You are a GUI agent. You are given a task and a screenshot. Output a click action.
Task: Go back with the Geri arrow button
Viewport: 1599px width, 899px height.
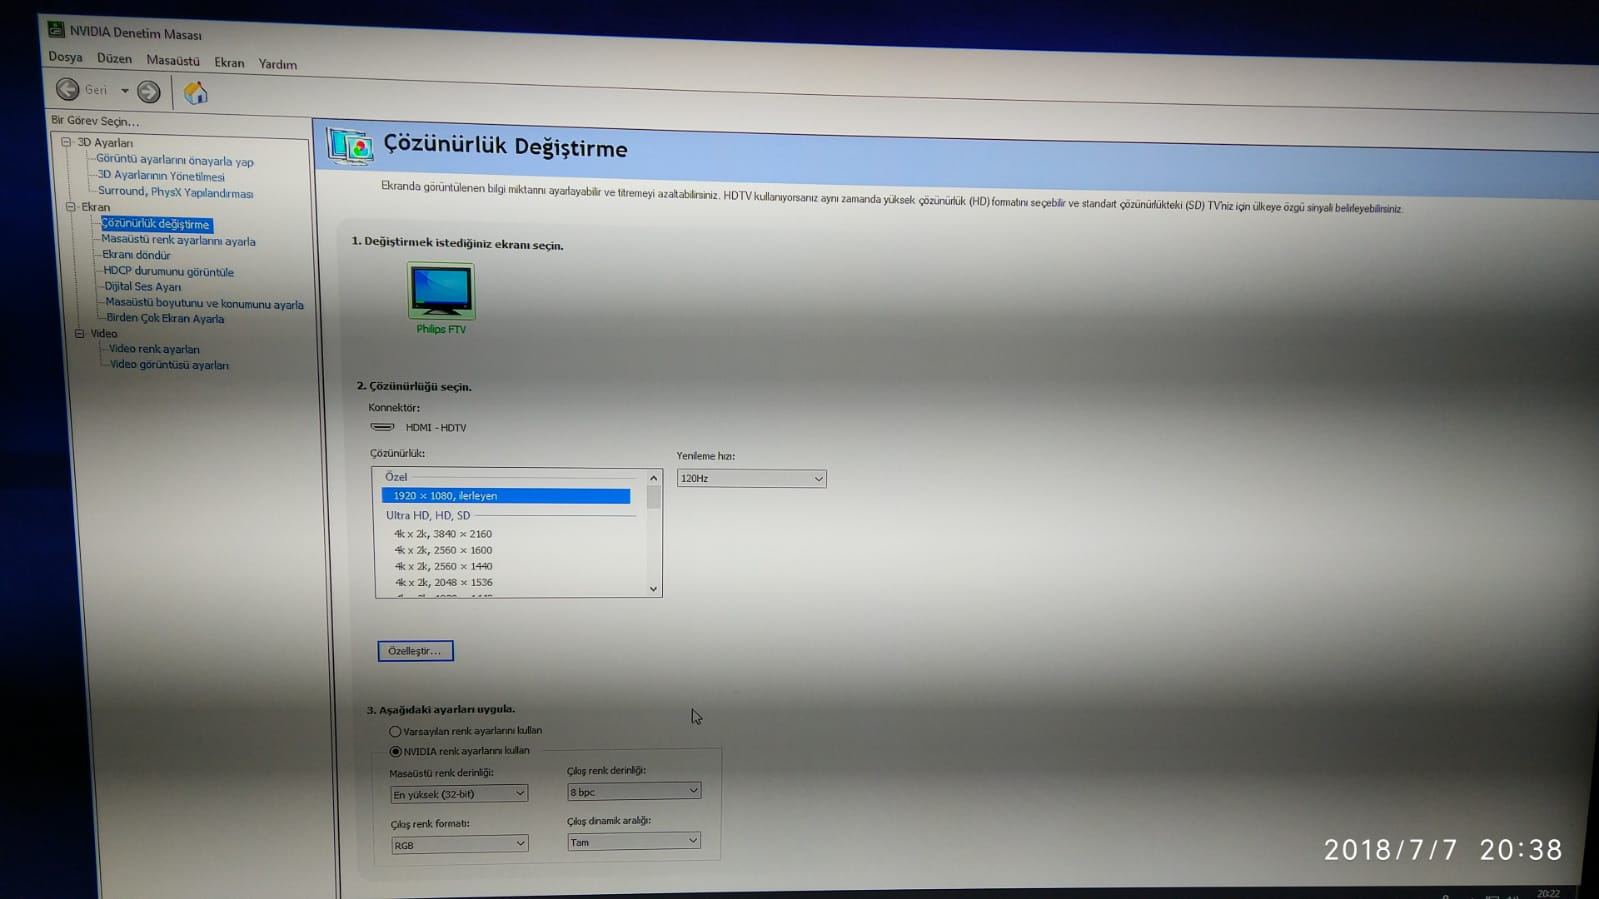click(x=67, y=89)
